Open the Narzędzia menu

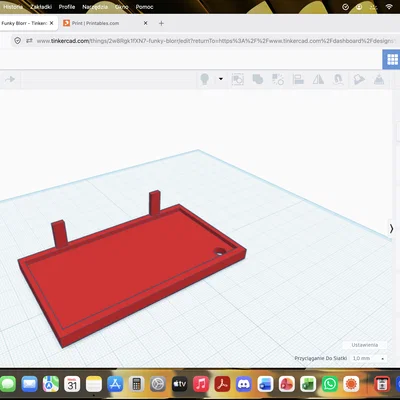point(95,7)
